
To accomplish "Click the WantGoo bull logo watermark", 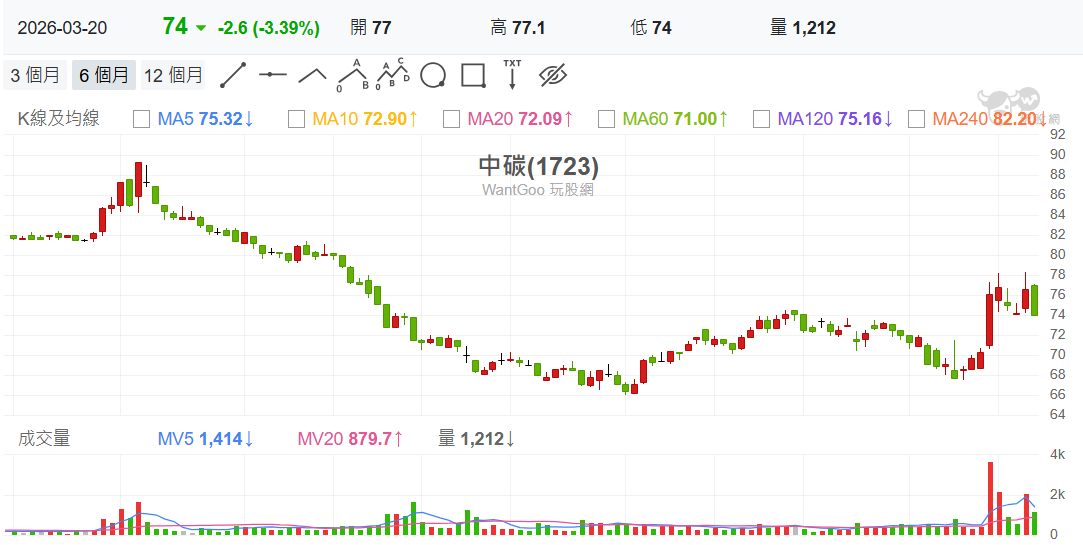I will [x=1009, y=103].
